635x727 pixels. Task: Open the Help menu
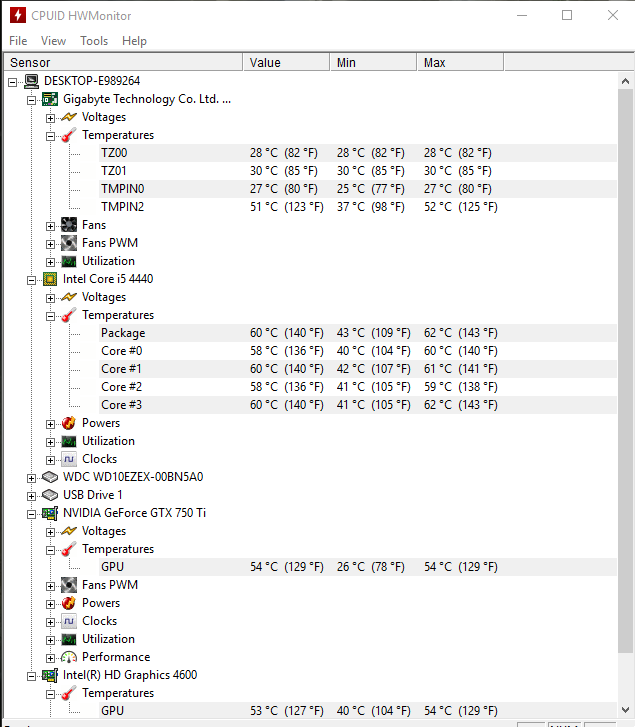click(x=134, y=41)
